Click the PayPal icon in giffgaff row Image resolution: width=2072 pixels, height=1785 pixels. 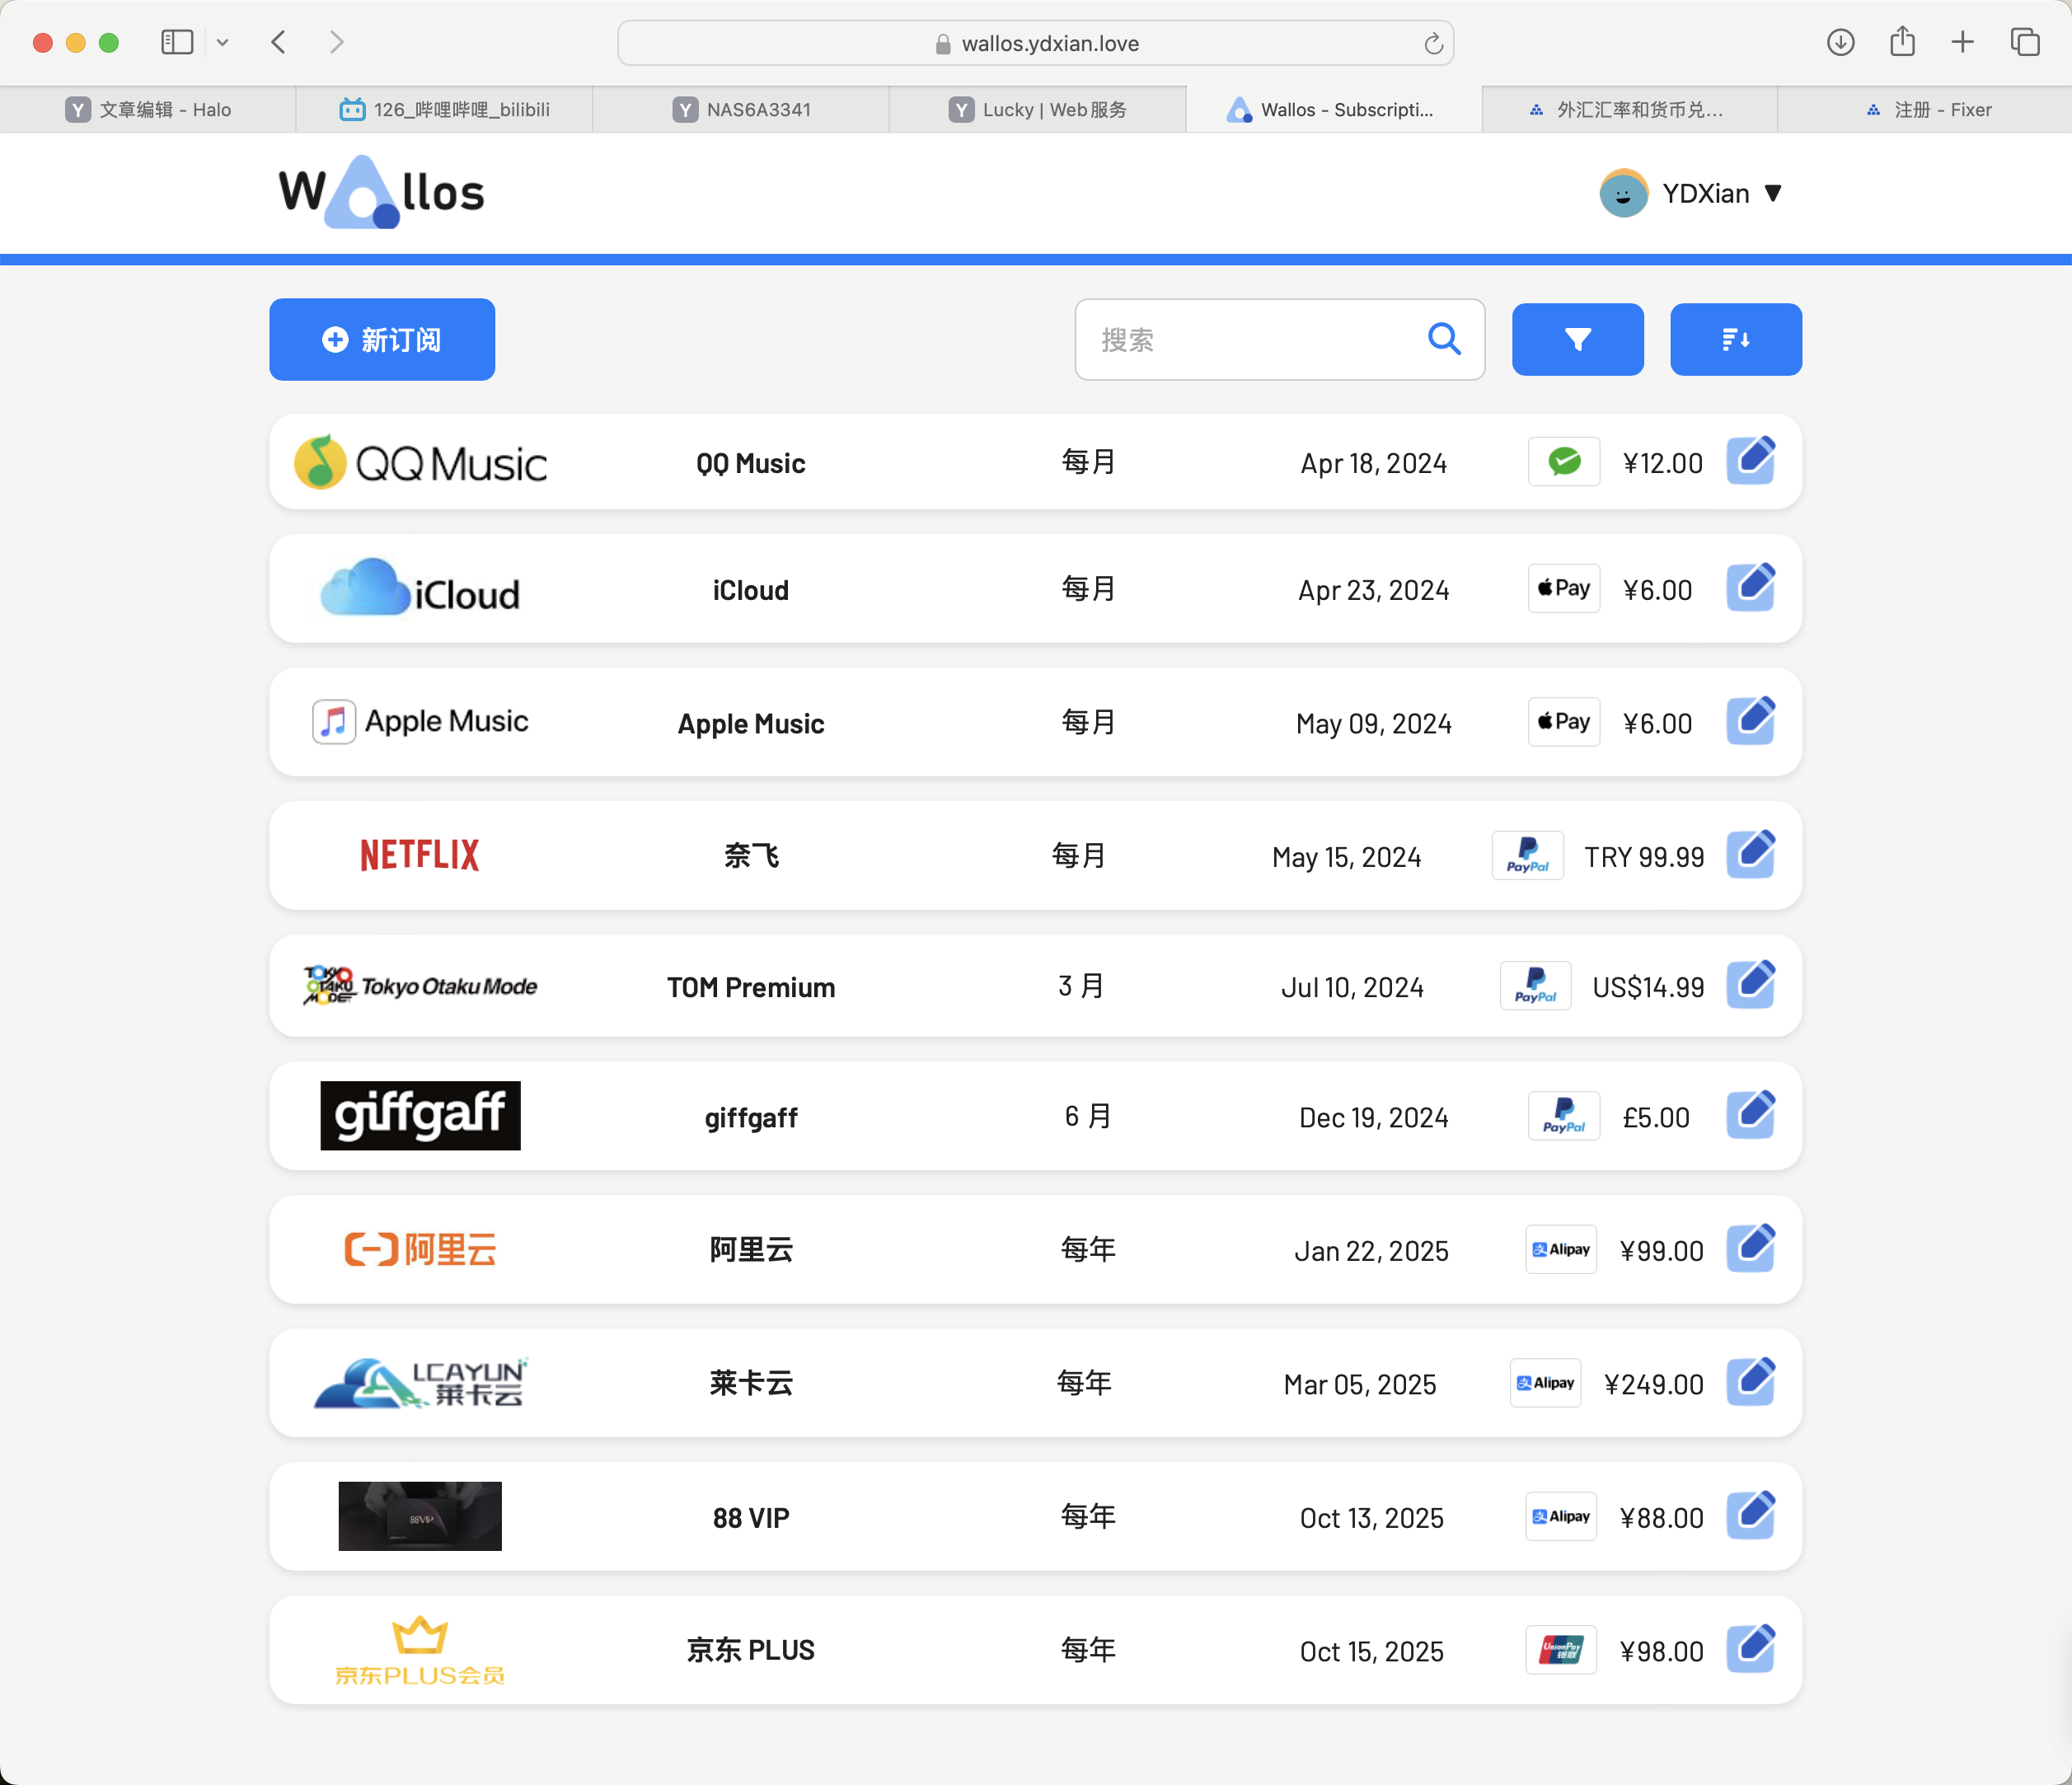point(1563,1116)
